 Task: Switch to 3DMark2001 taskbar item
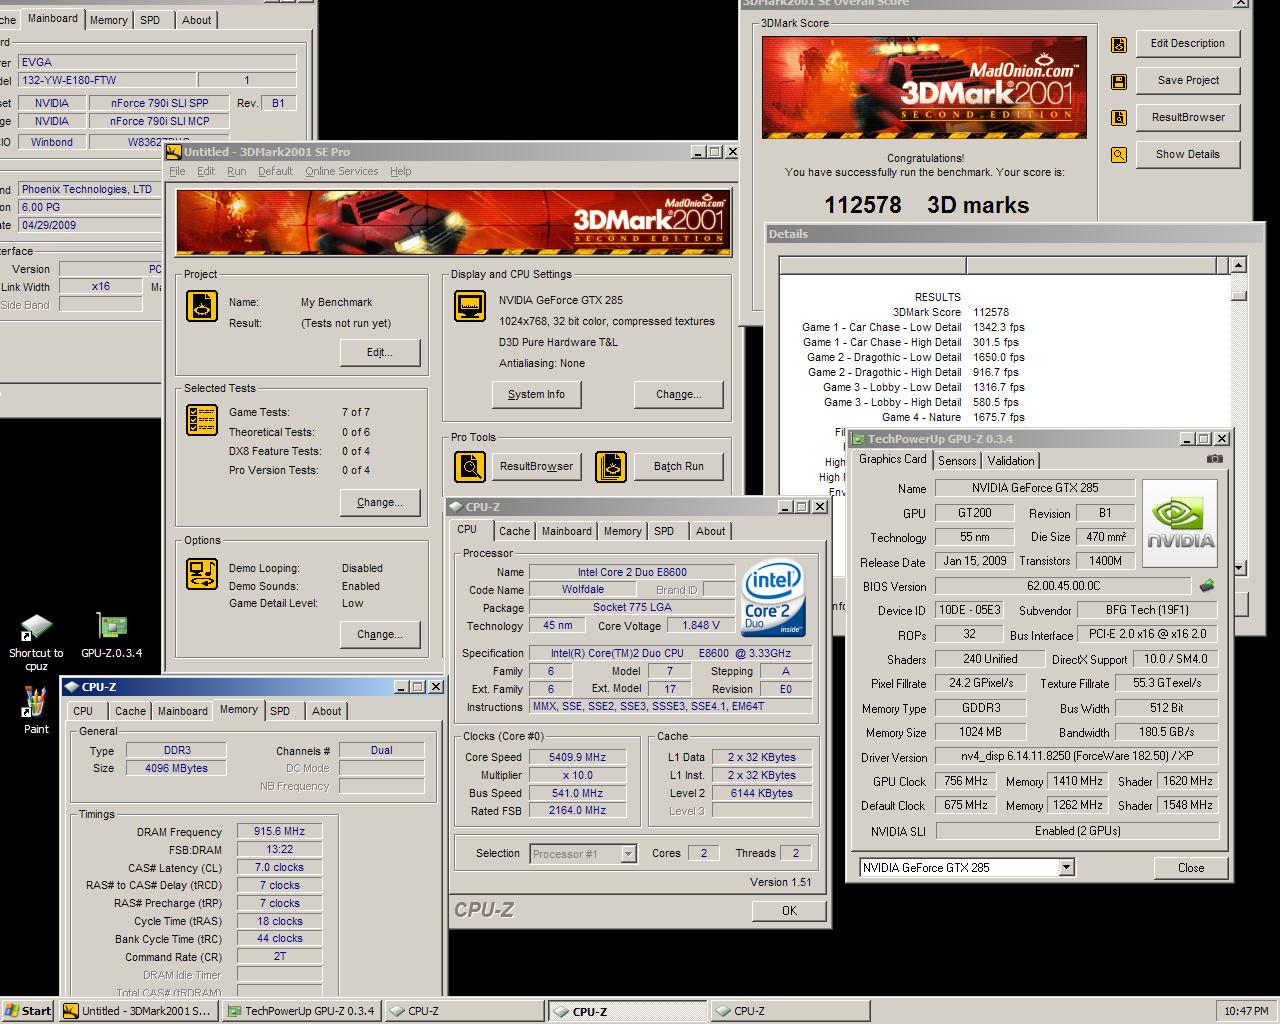[137, 1011]
